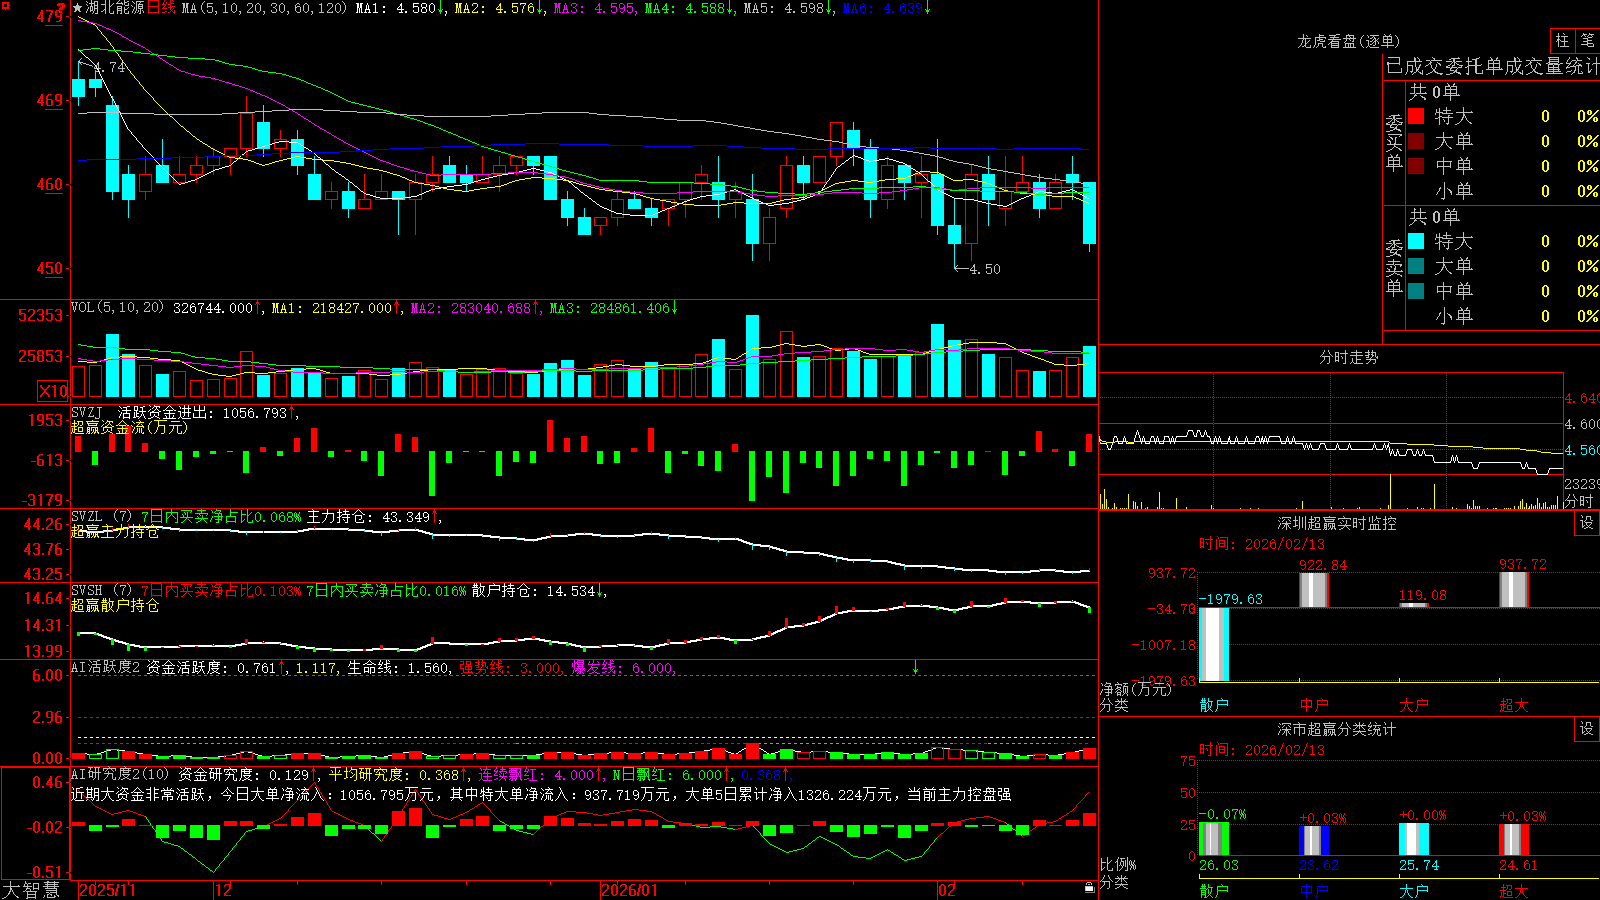Click the 近期大资金非常活跃 analysis text line
1600x900 pixels.
(541, 794)
